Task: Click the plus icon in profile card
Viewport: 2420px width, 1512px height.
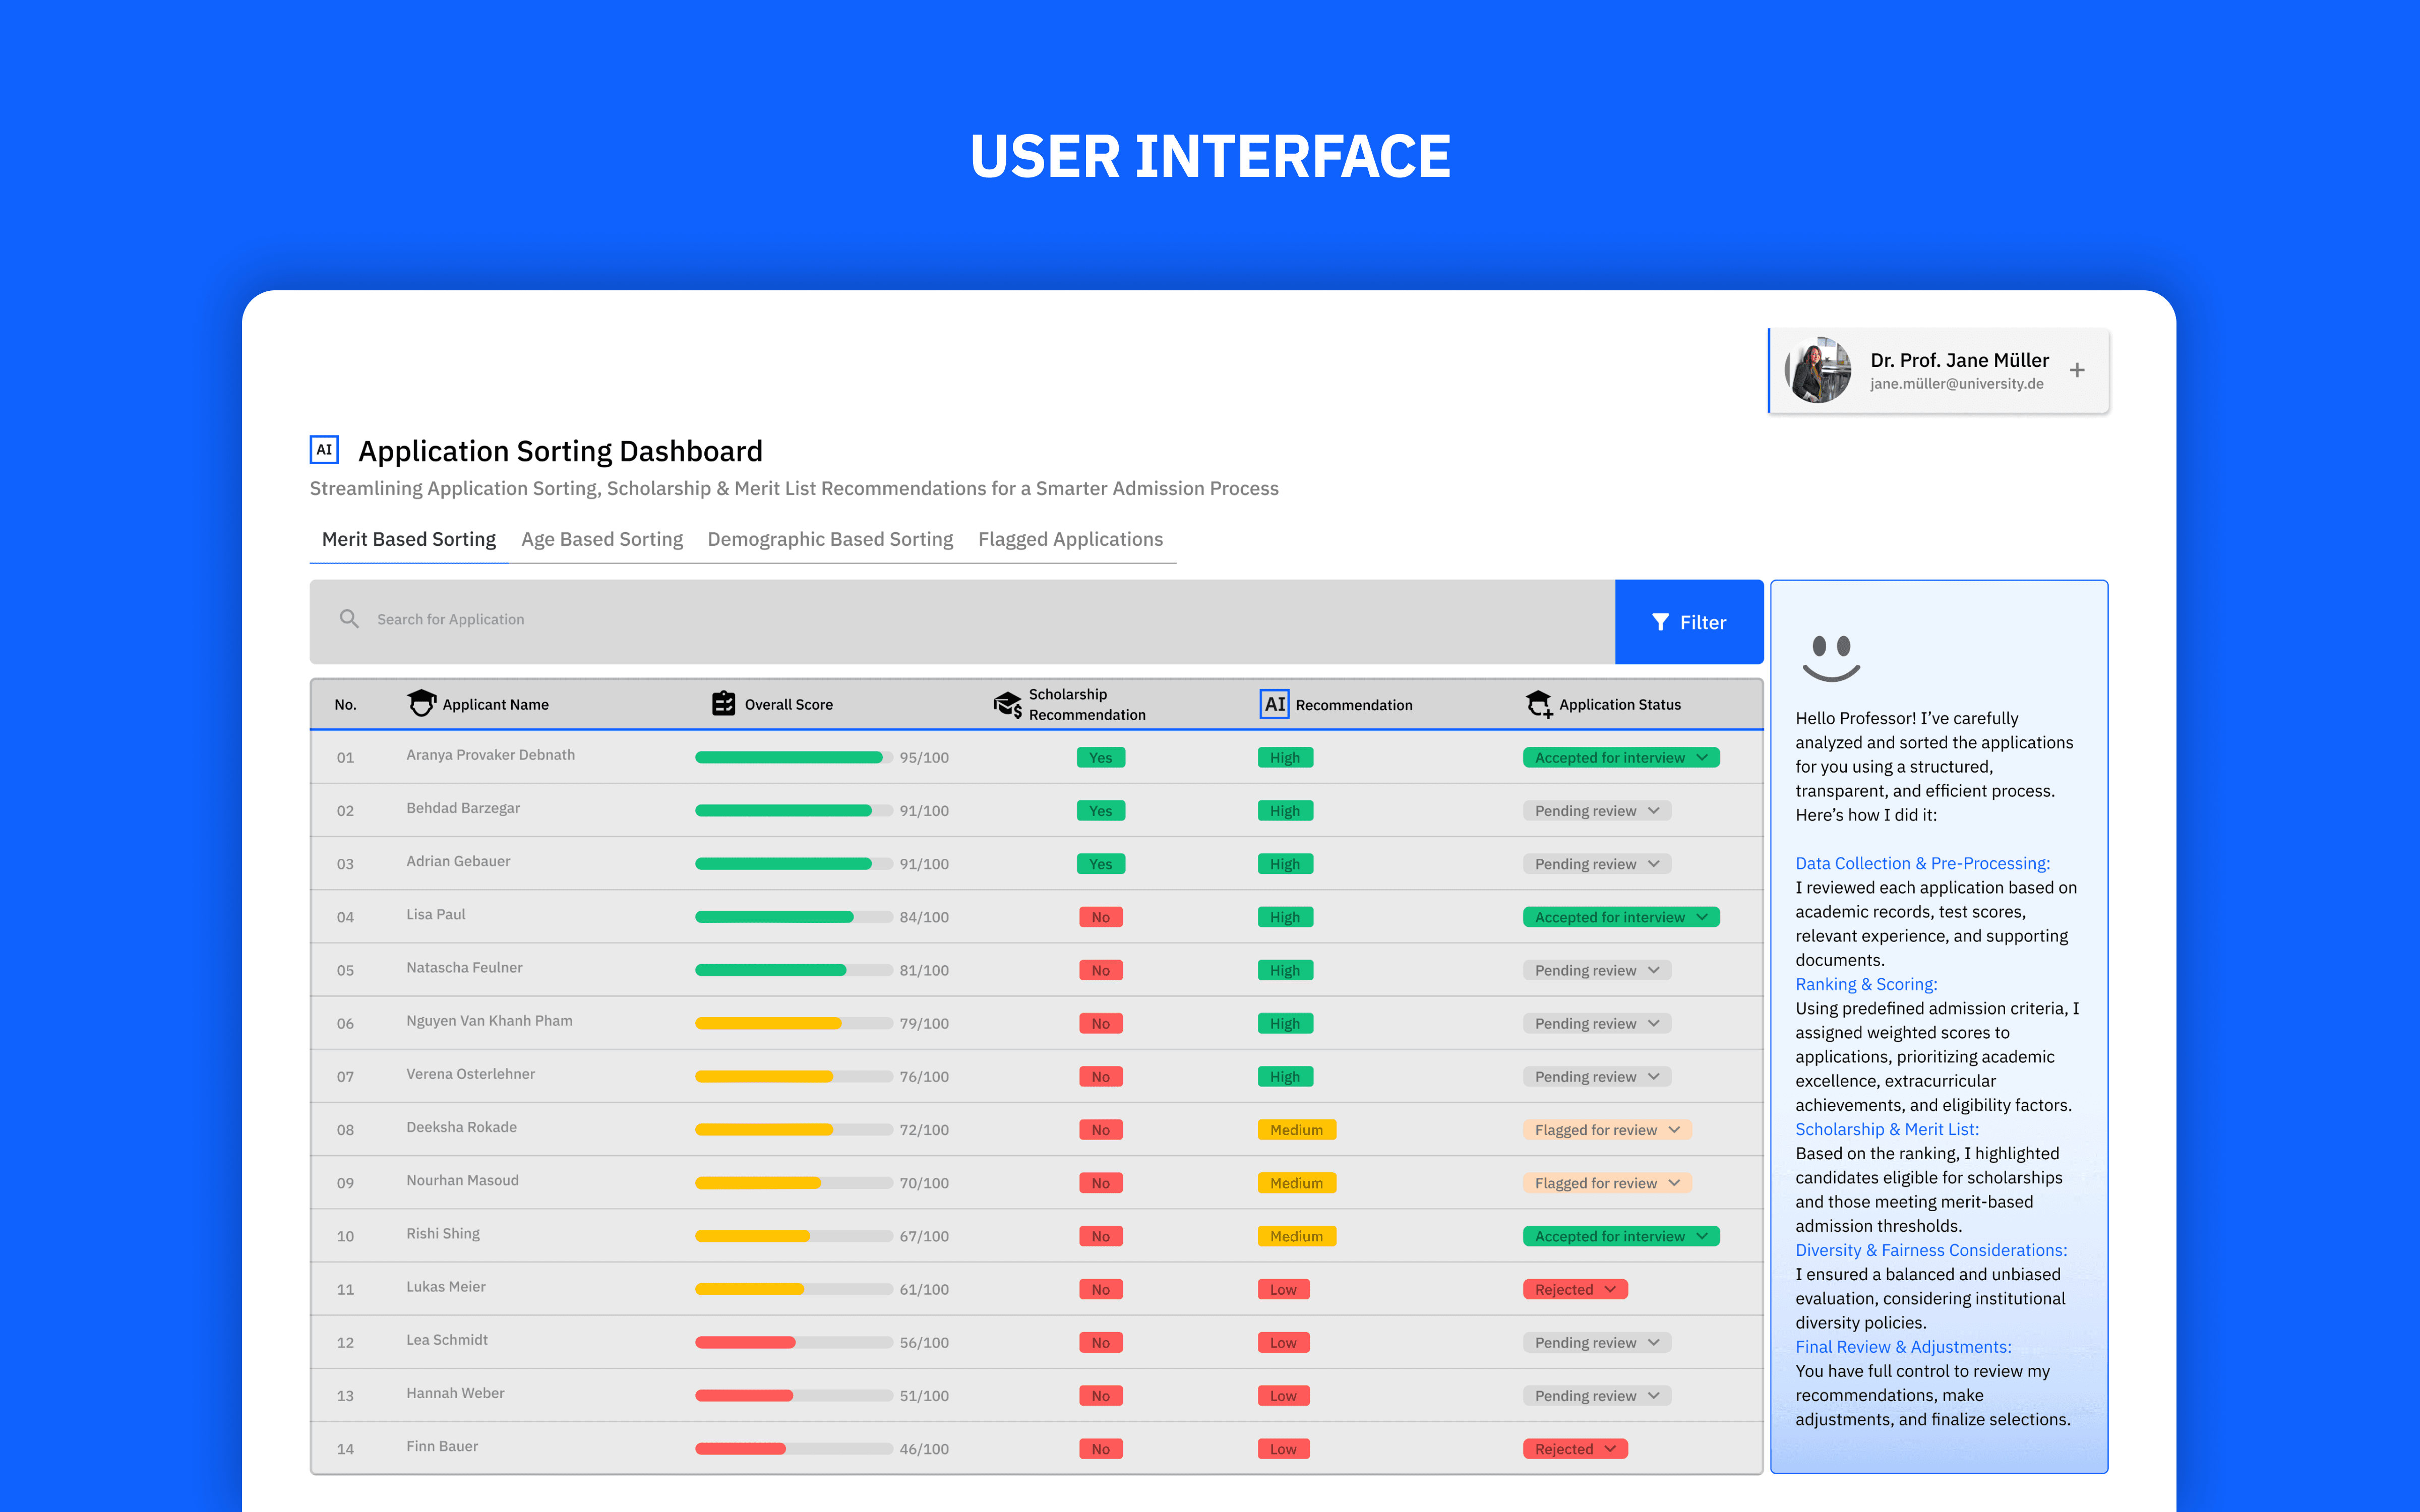Action: pos(2077,370)
